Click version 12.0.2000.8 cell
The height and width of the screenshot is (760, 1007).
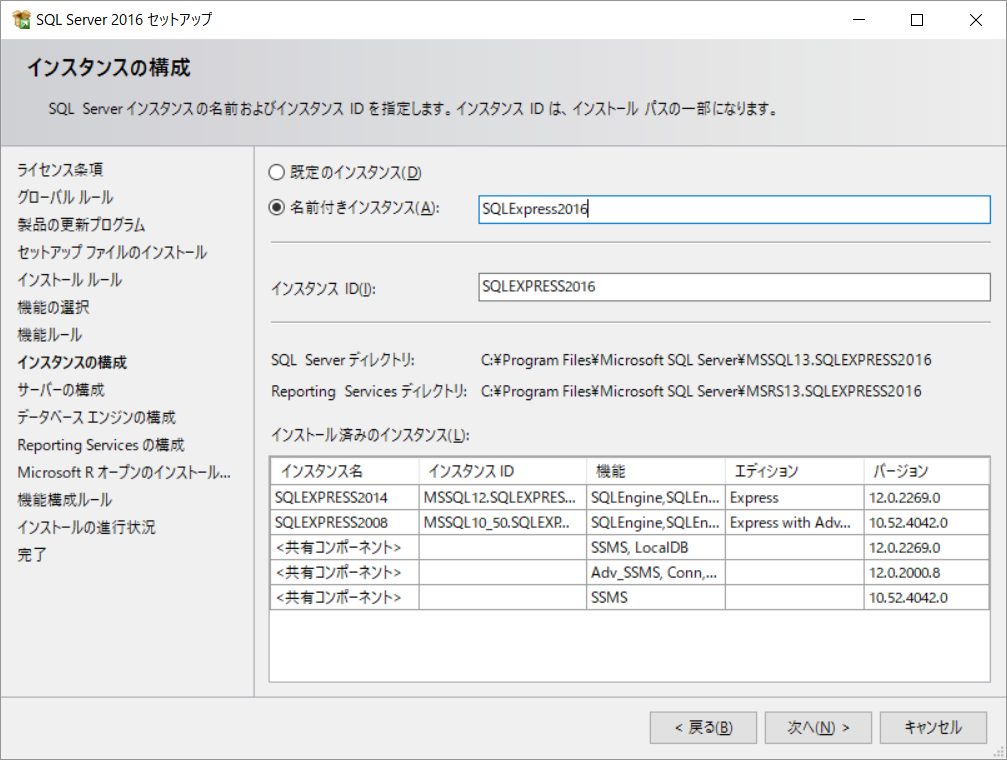point(927,572)
